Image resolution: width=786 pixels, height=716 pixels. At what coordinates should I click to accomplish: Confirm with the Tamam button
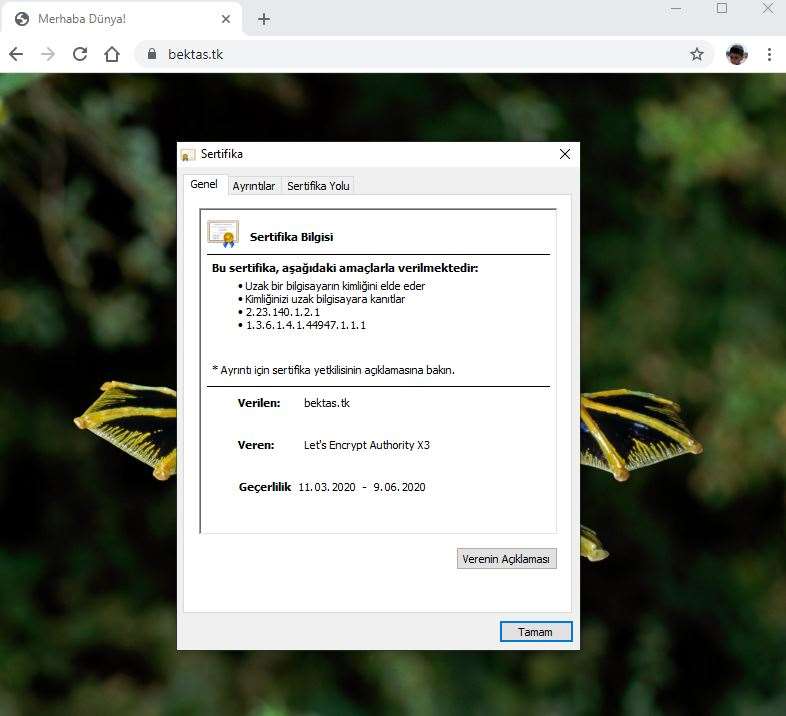[535, 632]
